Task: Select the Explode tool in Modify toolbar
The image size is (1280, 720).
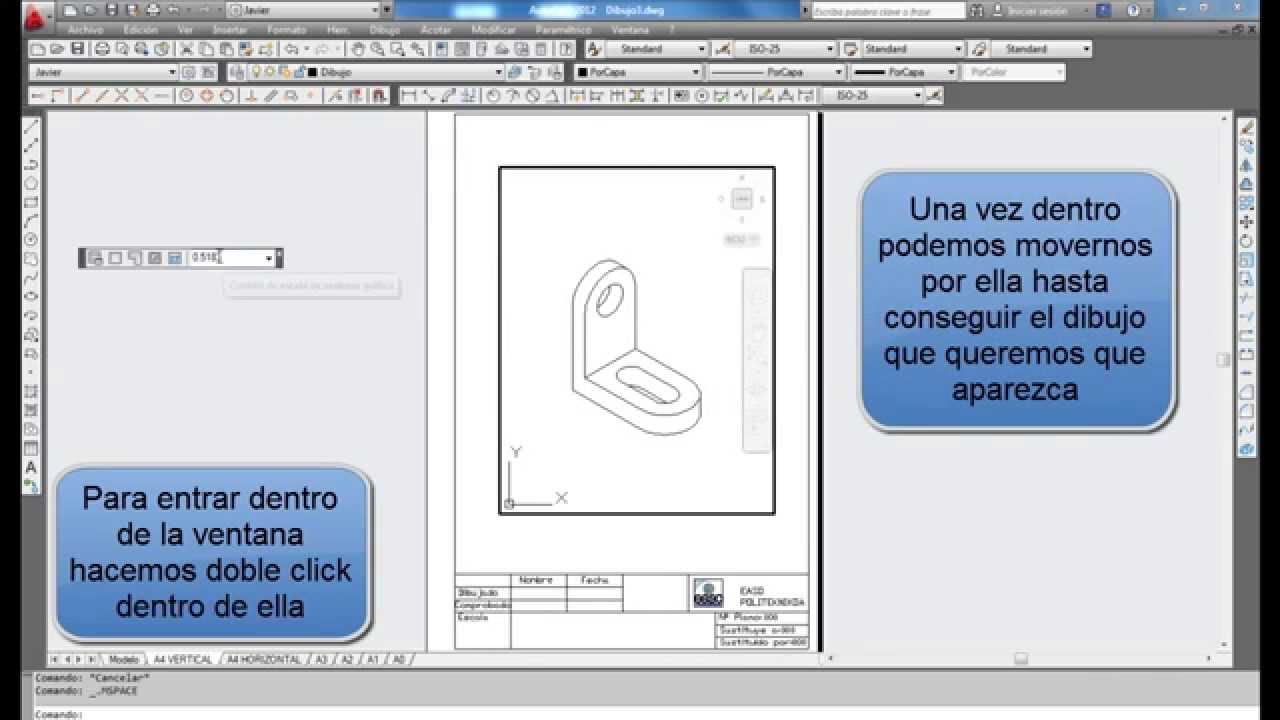Action: click(1247, 450)
